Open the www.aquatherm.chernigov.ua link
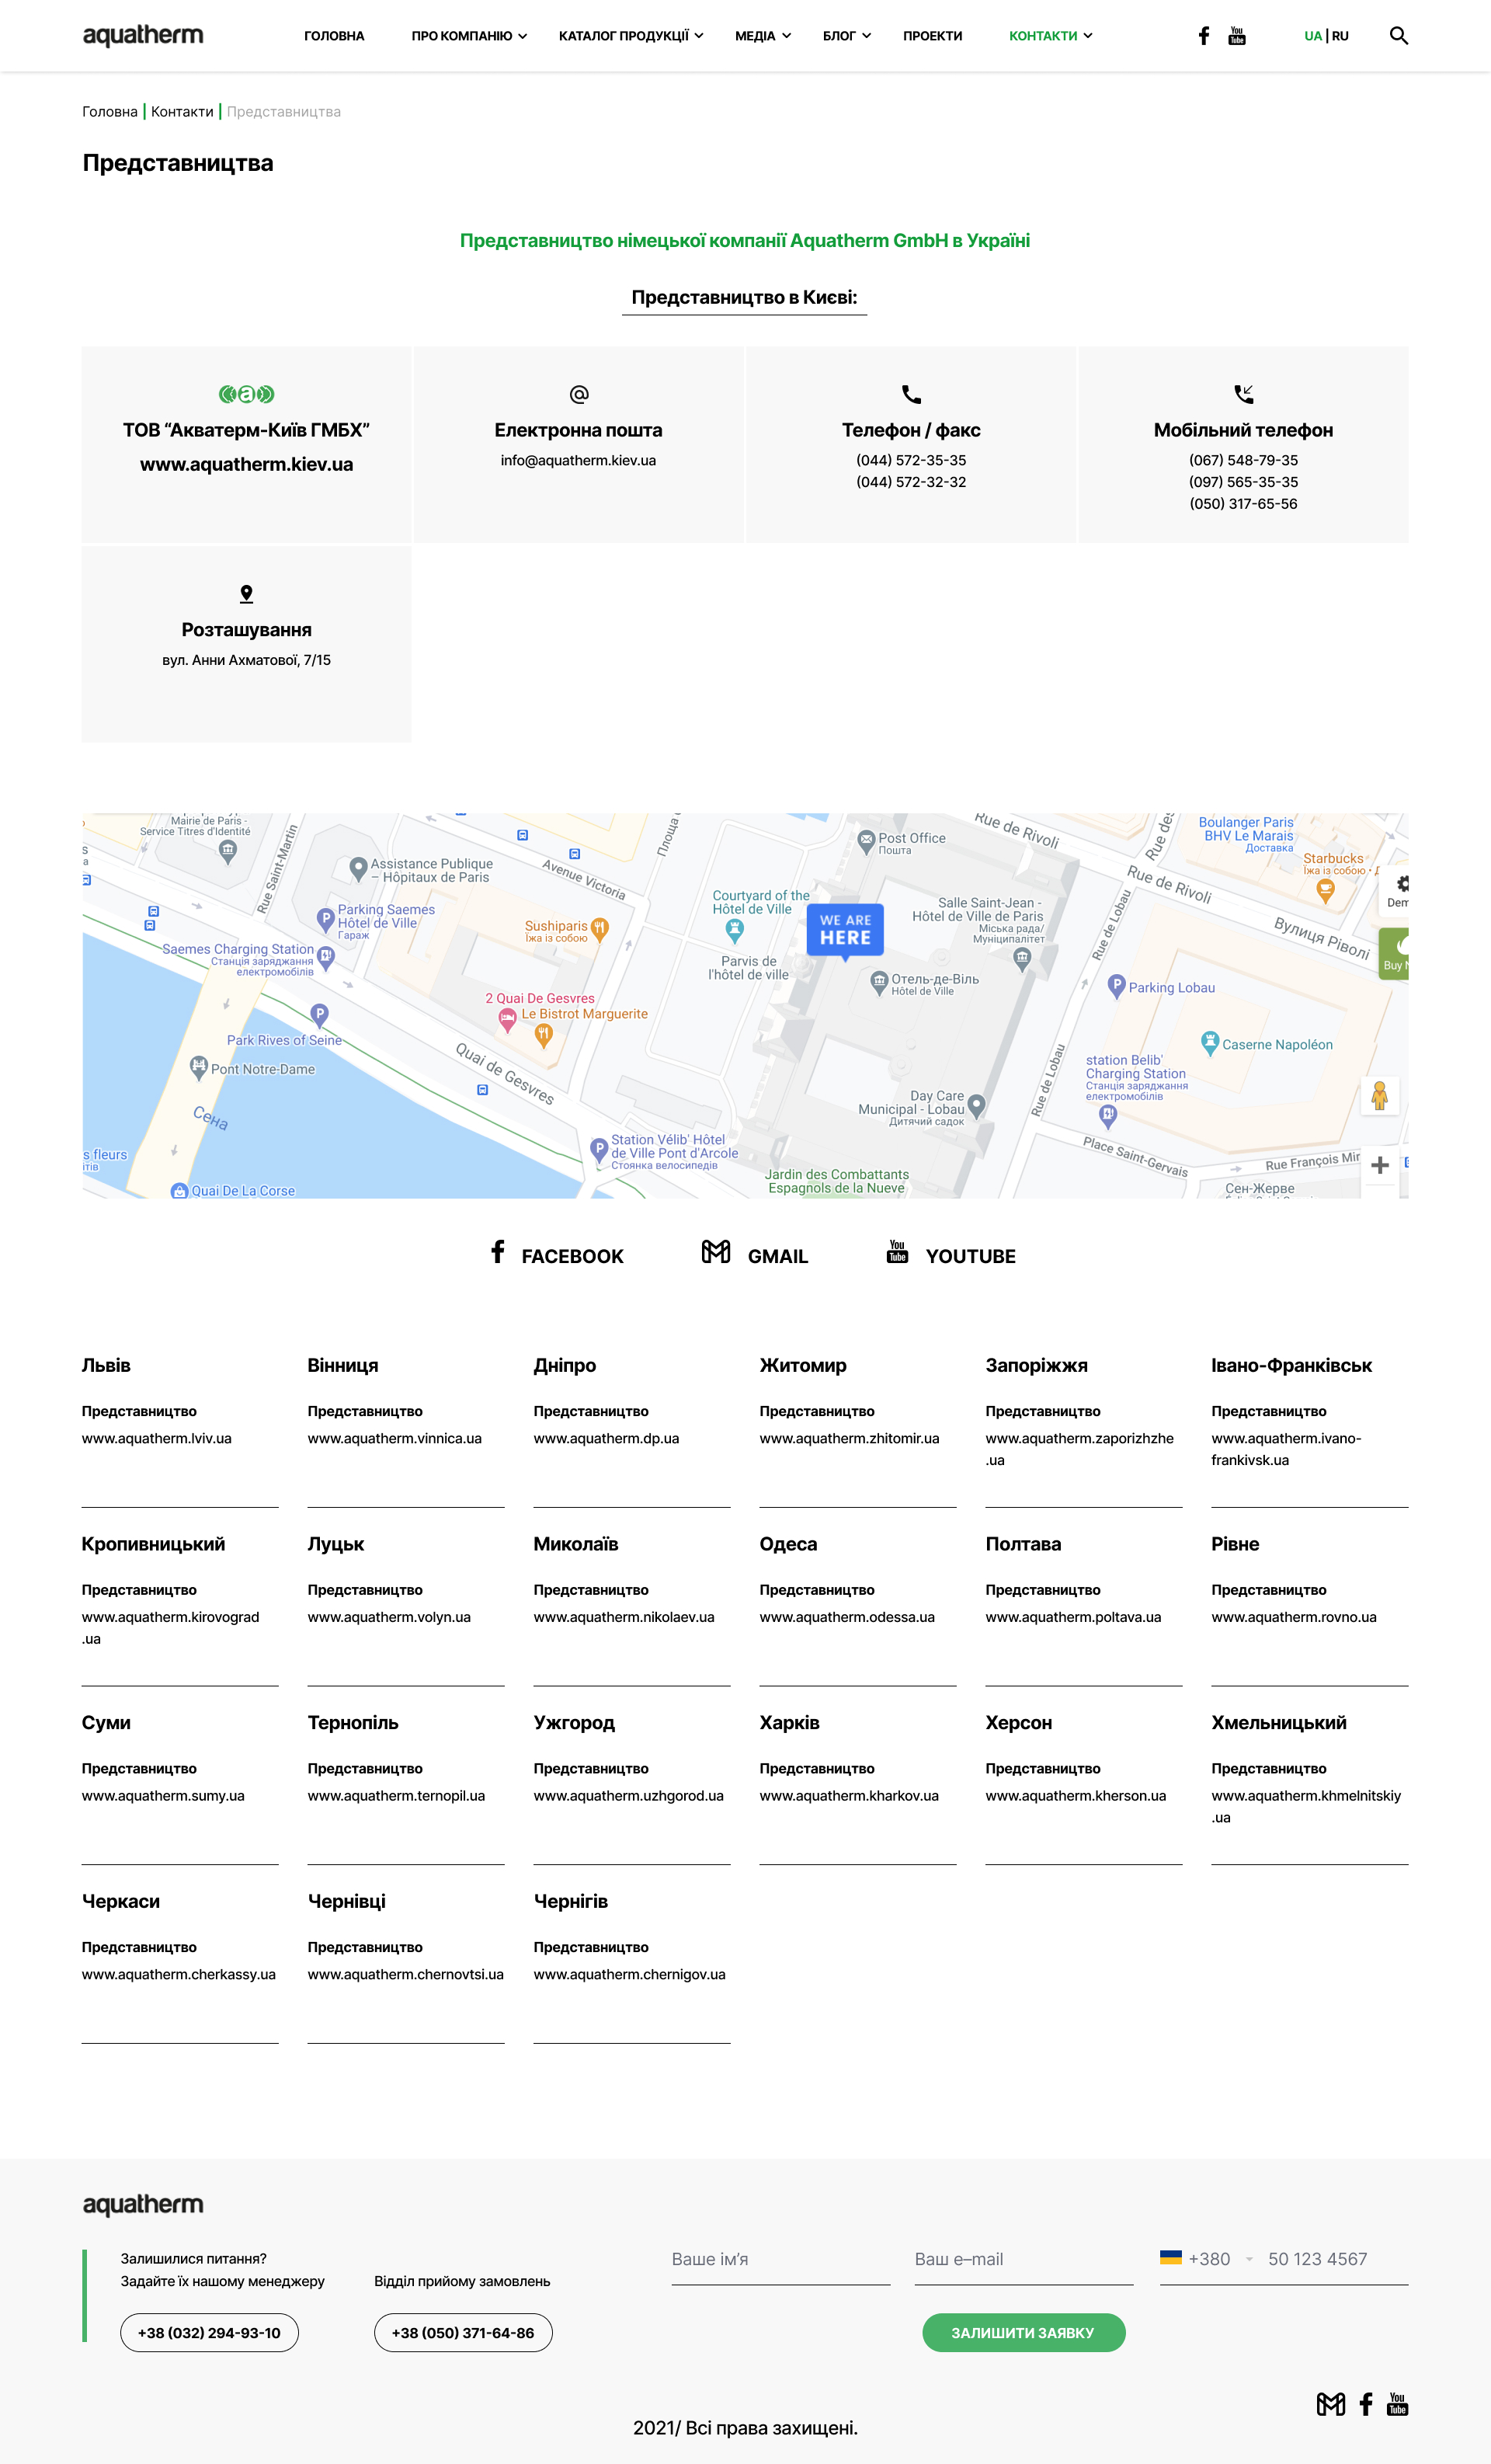Screen dimensions: 1491x2464 pyautogui.click(x=630, y=1975)
